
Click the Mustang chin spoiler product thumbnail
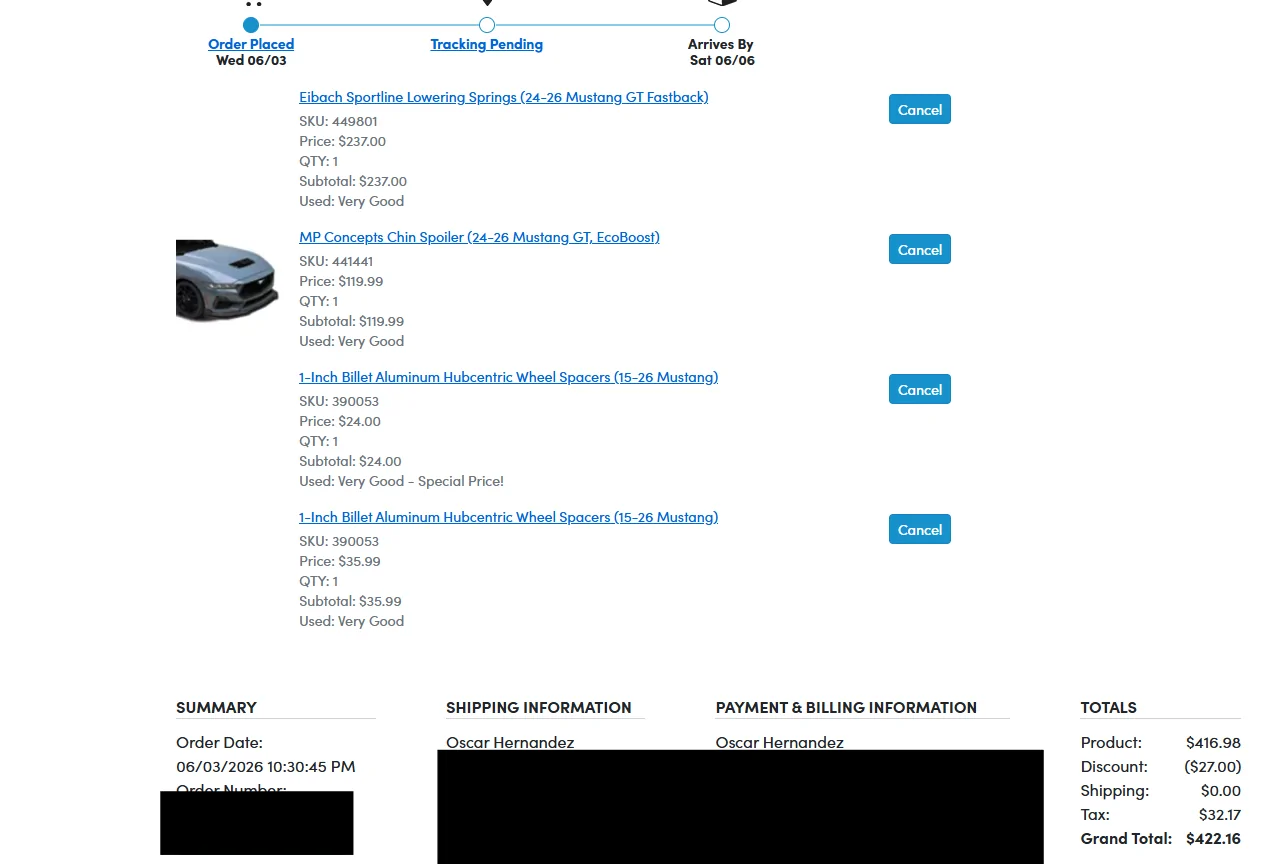point(227,281)
